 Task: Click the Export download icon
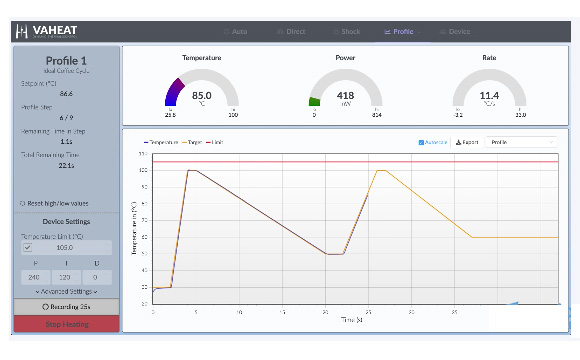458,142
